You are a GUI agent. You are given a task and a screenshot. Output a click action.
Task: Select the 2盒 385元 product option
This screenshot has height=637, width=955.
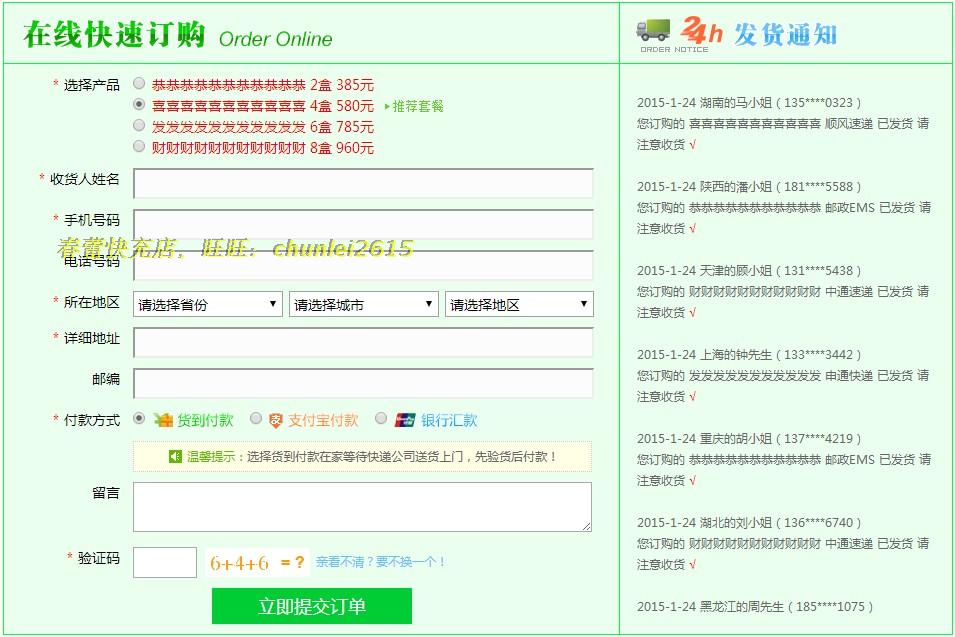pyautogui.click(x=139, y=84)
